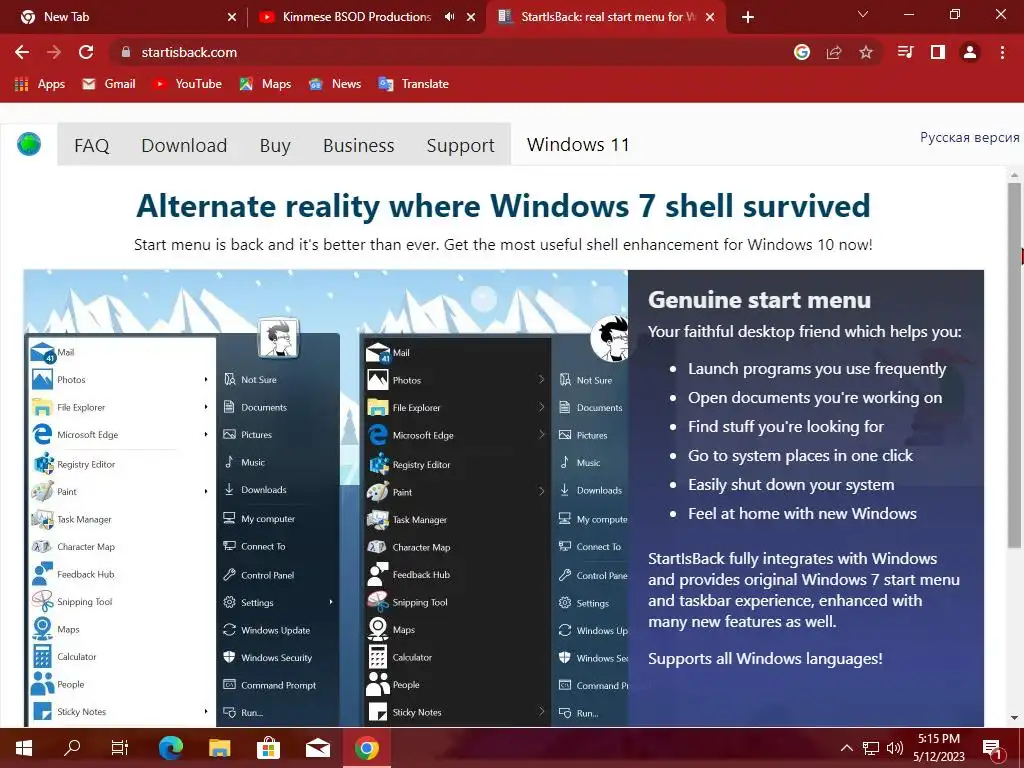Click the start menu screenshot image
Screen dimensions: 1024x768
pos(325,498)
